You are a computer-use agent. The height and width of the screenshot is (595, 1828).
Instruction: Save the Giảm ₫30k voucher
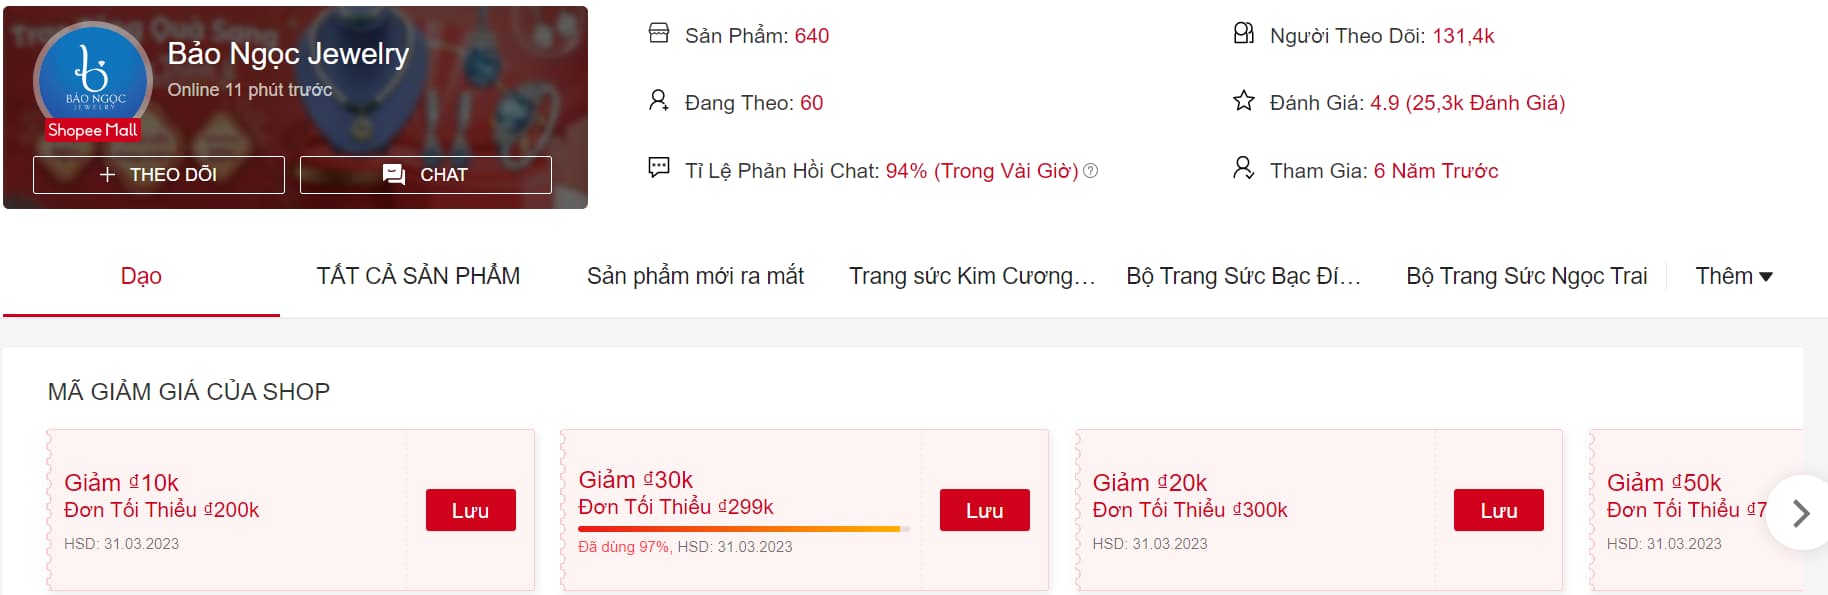click(x=984, y=510)
